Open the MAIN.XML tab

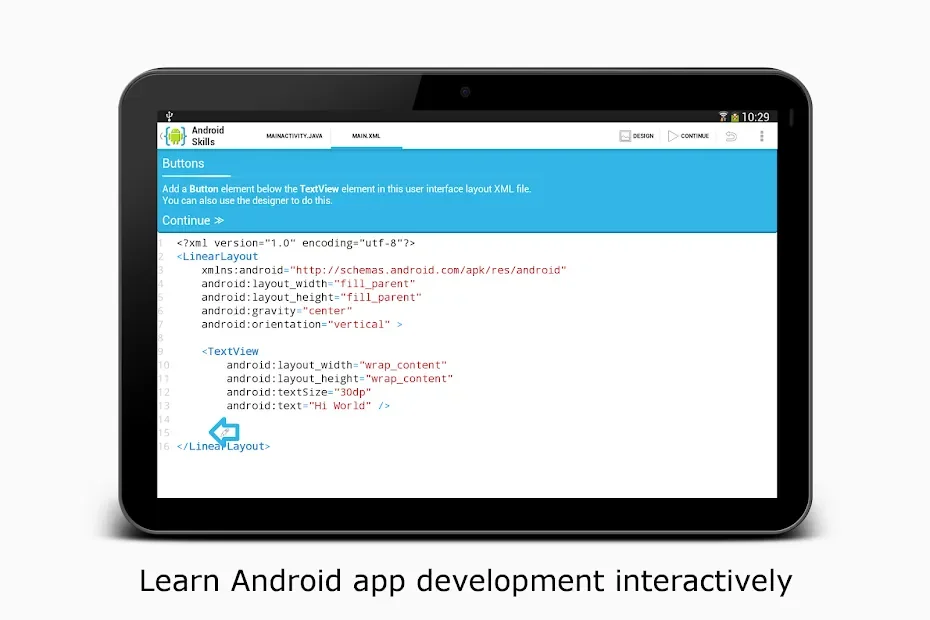point(366,135)
